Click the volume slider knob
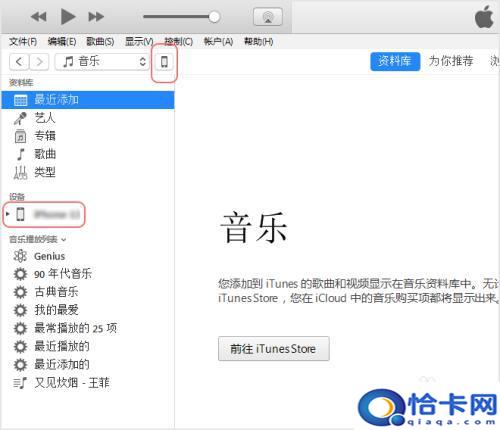The image size is (500, 430). (214, 17)
